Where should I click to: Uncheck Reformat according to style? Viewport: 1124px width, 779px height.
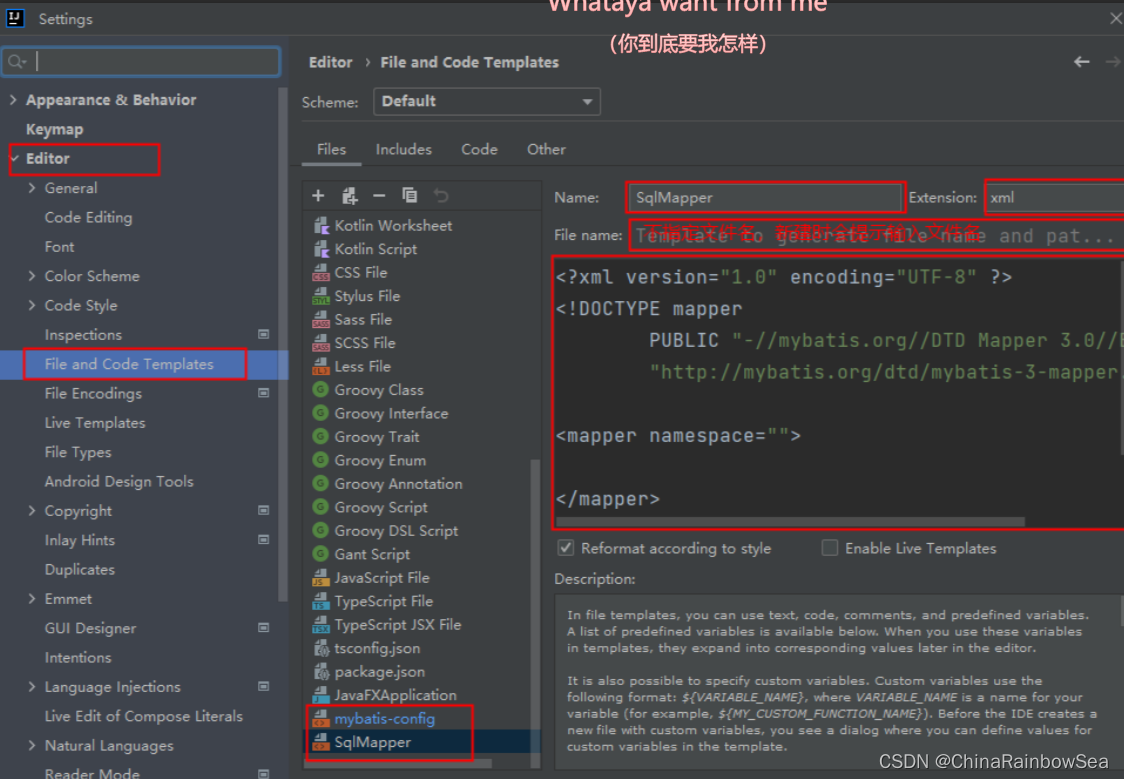566,548
